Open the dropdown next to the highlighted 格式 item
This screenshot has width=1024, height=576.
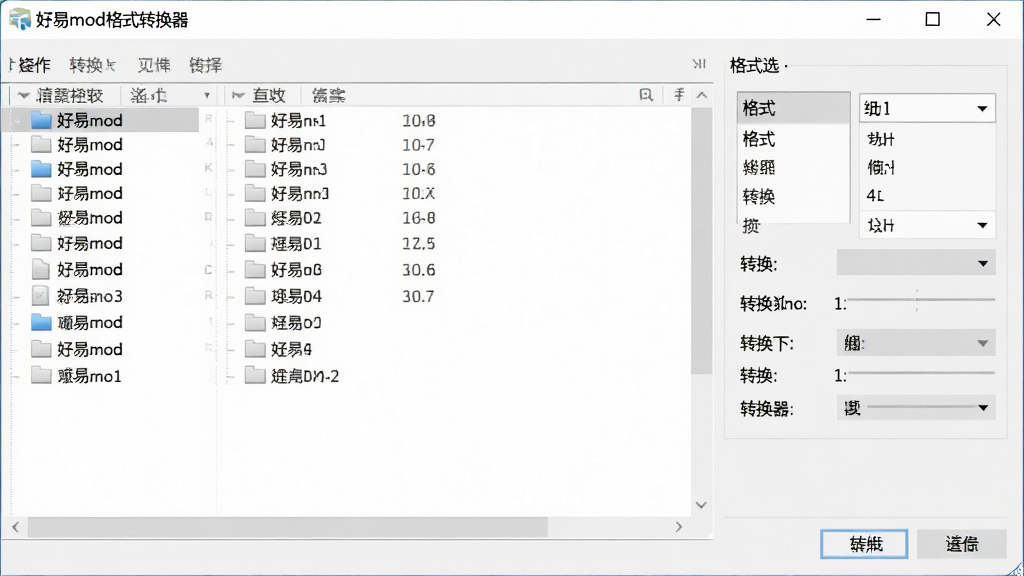[927, 108]
